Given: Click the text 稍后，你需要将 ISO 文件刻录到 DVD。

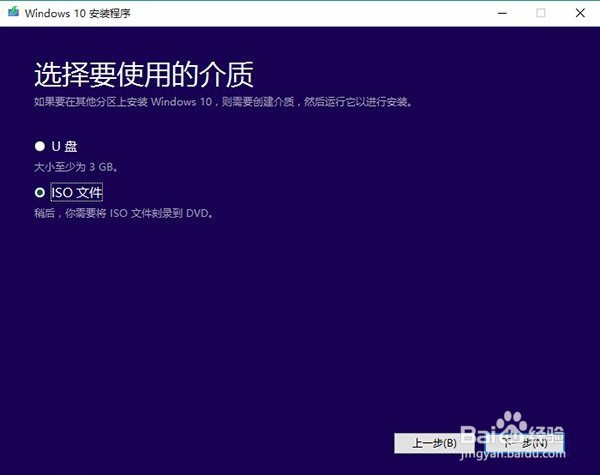Looking at the screenshot, I should (124, 213).
